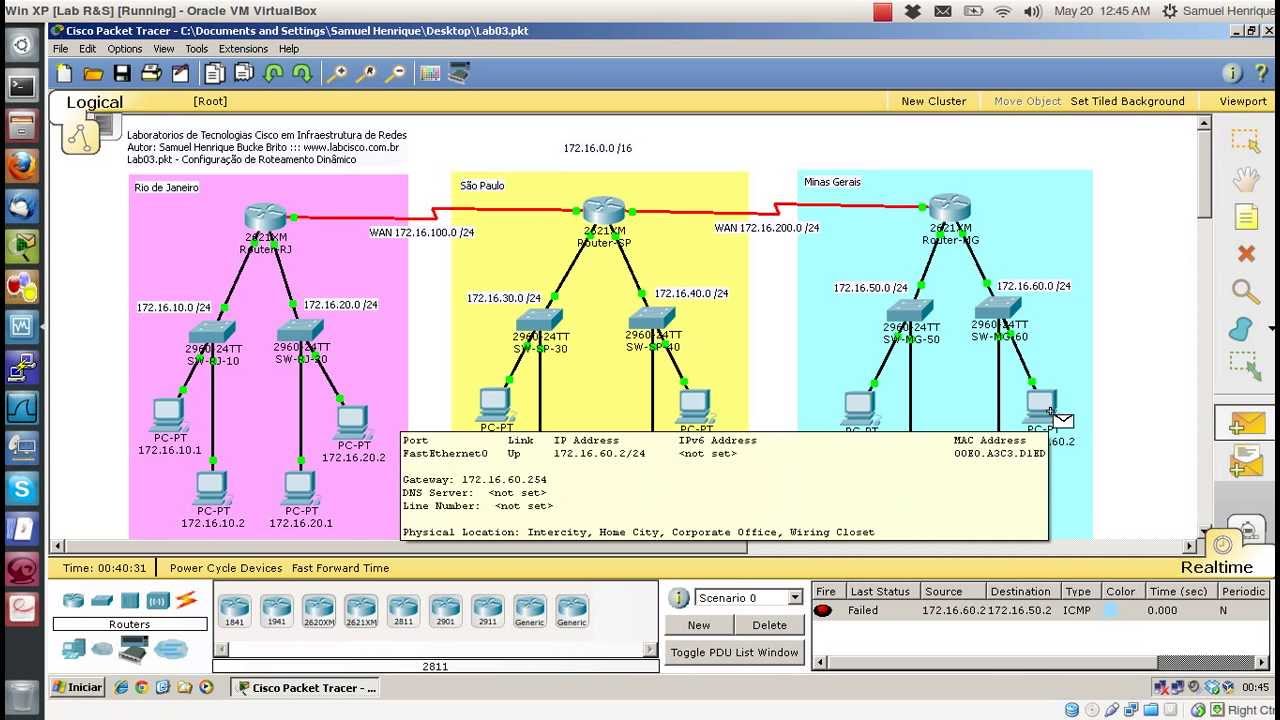Click the Copy toolbar icon
The image size is (1280, 720).
[x=215, y=73]
